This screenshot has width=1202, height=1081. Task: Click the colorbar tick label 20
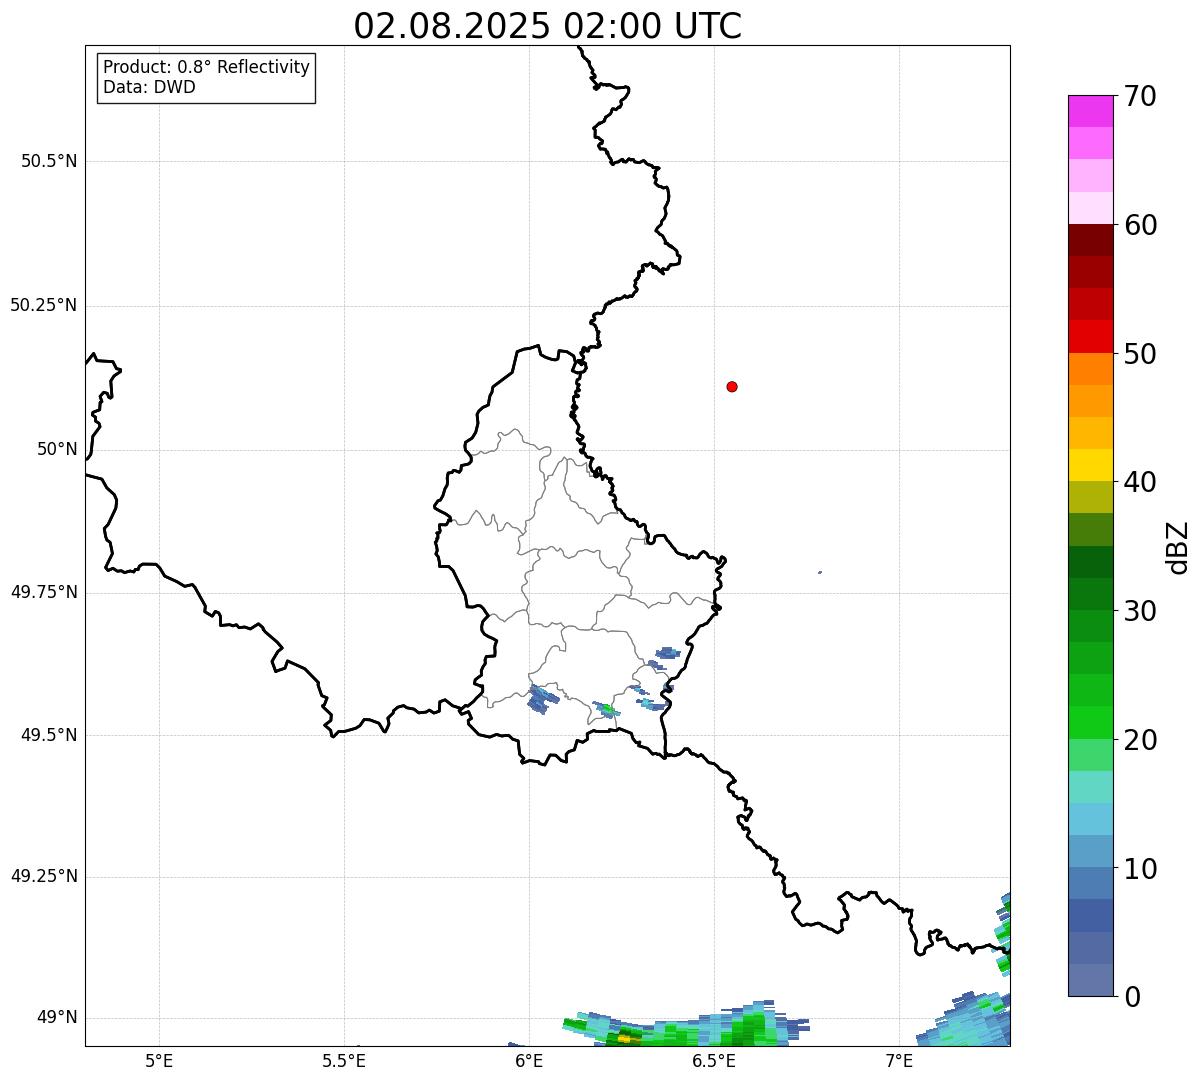pyautogui.click(x=1140, y=740)
